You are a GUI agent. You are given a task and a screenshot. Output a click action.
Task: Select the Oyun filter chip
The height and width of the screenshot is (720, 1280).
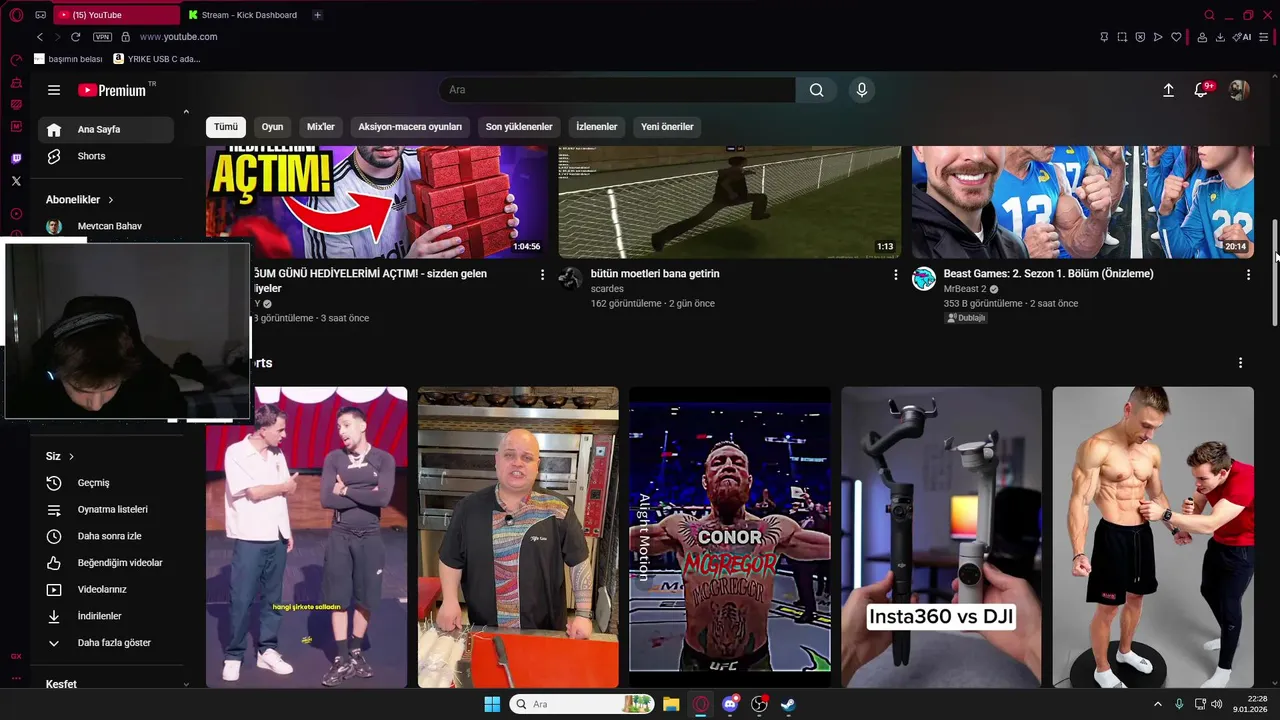click(x=272, y=127)
